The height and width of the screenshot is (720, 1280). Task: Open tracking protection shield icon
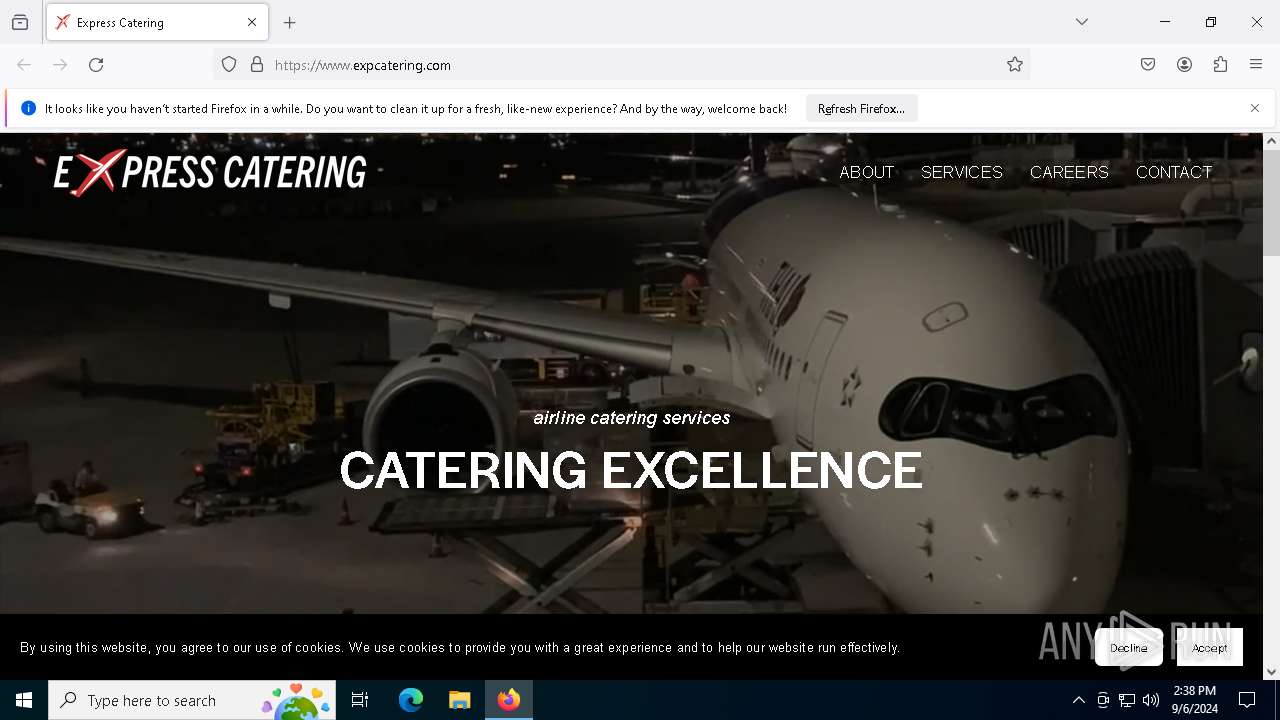pos(229,65)
